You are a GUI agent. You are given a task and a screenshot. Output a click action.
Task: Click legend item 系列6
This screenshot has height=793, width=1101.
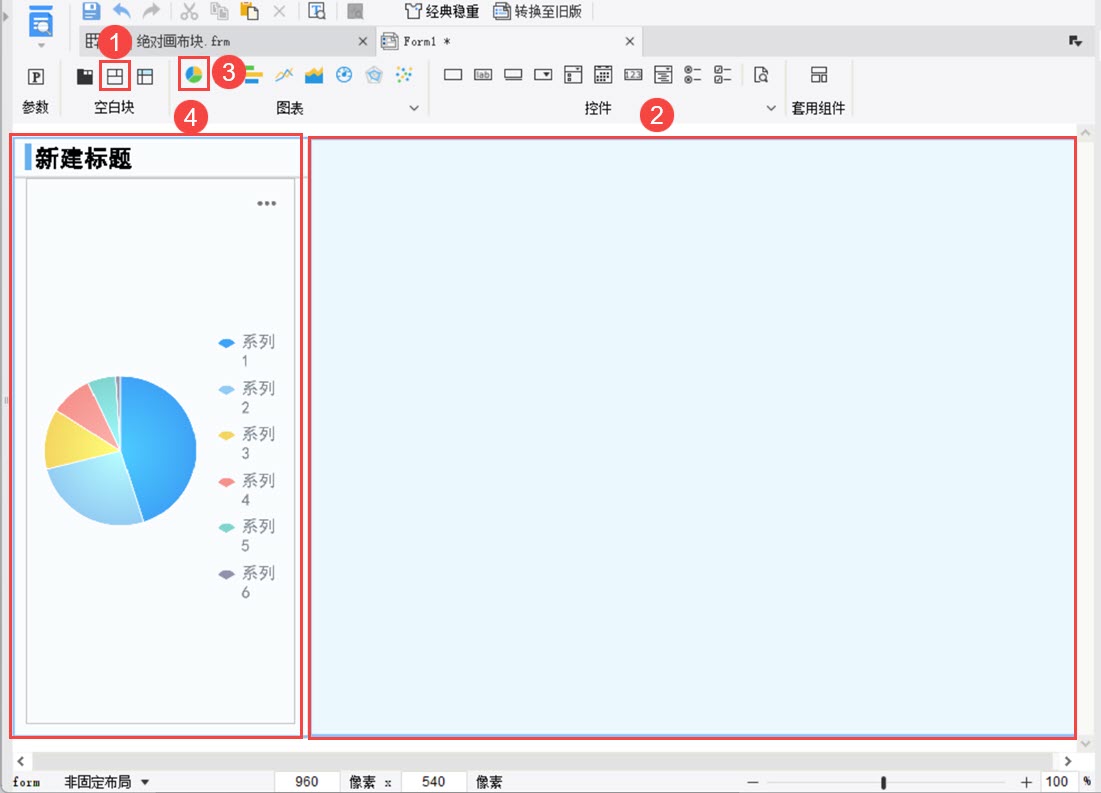point(247,582)
